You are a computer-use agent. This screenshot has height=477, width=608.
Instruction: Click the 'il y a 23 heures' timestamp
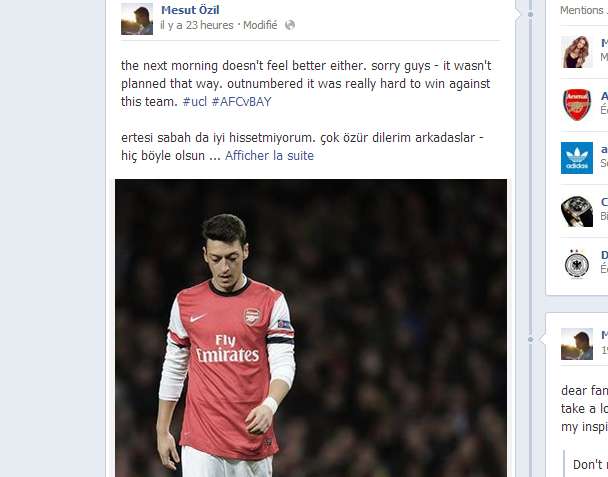point(197,25)
